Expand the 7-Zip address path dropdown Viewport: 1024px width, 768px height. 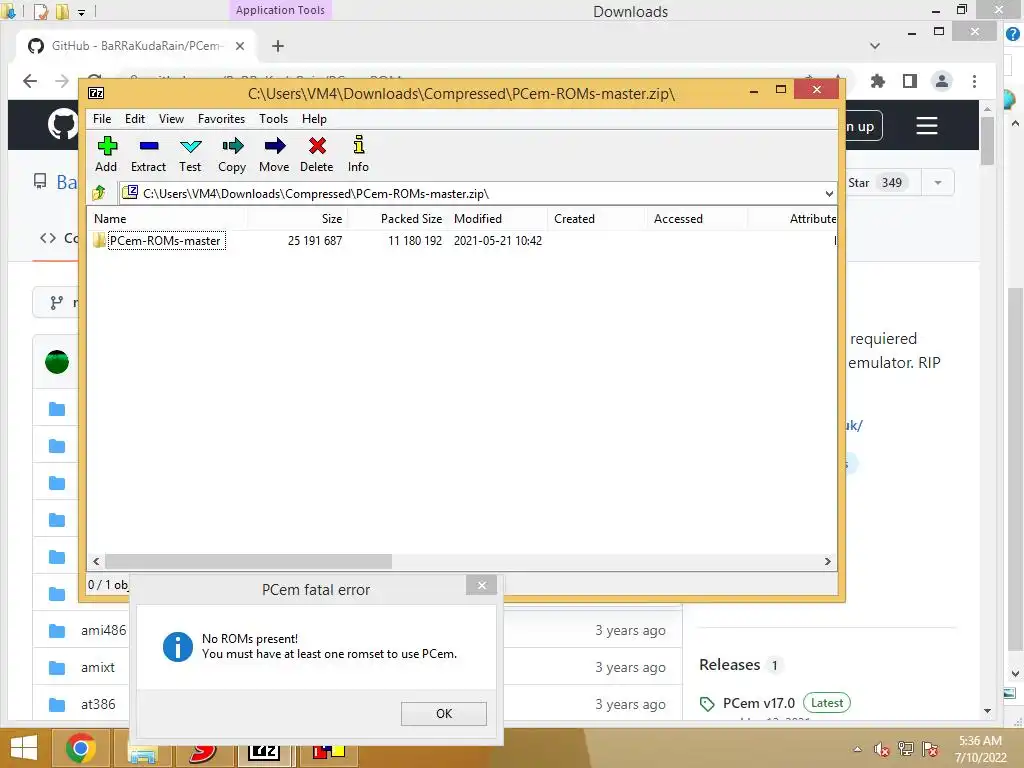[x=829, y=194]
